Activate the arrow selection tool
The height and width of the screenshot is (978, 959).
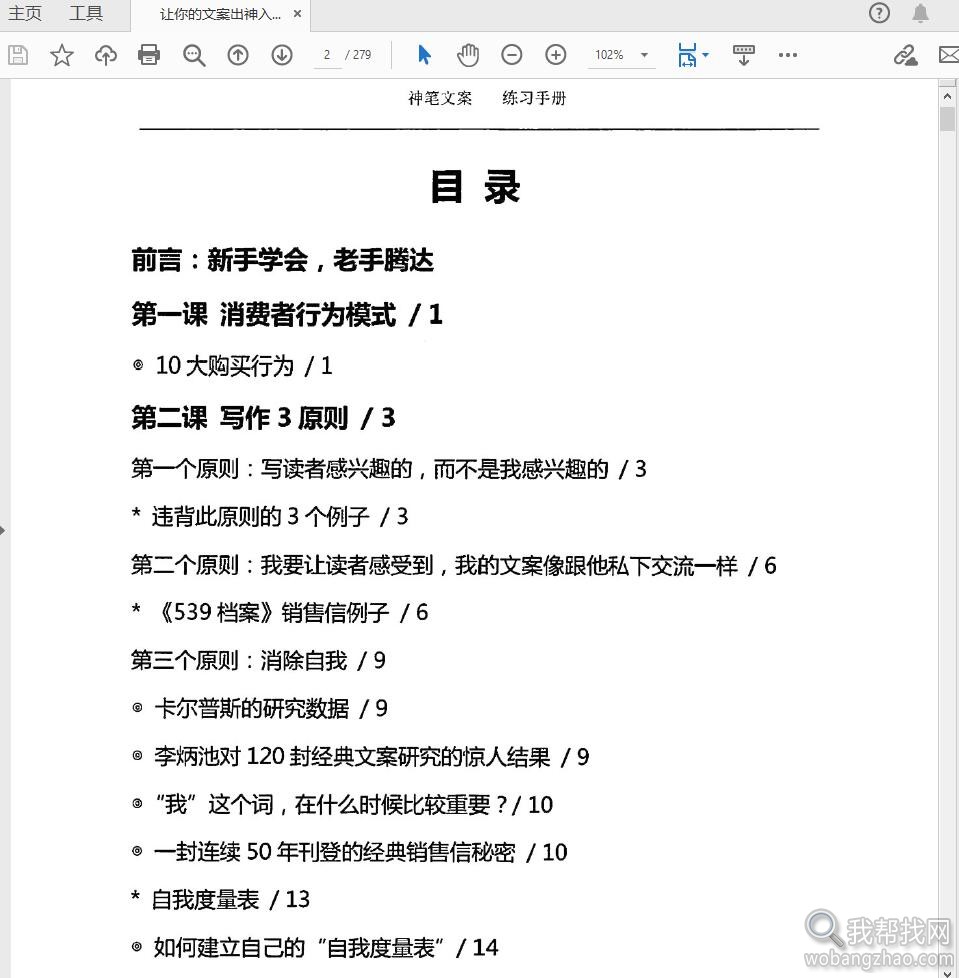coord(424,55)
